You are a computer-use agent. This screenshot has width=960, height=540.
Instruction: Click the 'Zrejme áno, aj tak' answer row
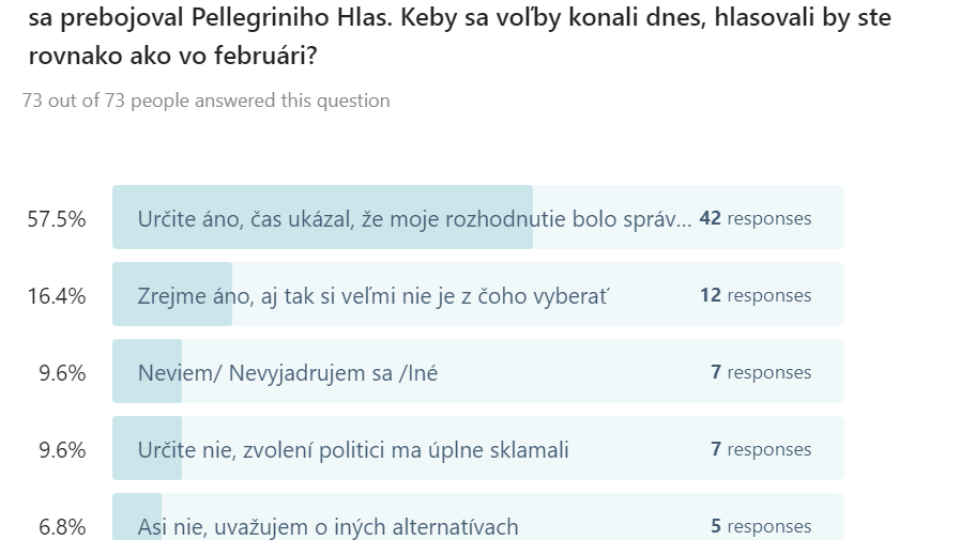click(x=478, y=294)
